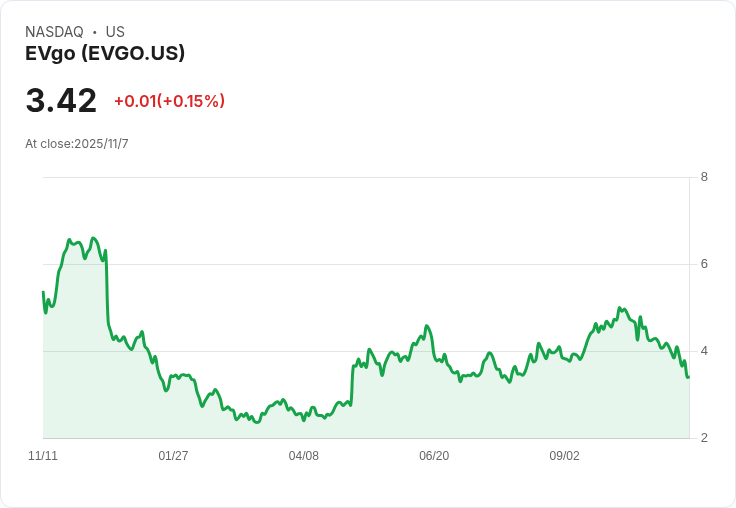Select the 01/27 date axis label

[173, 456]
